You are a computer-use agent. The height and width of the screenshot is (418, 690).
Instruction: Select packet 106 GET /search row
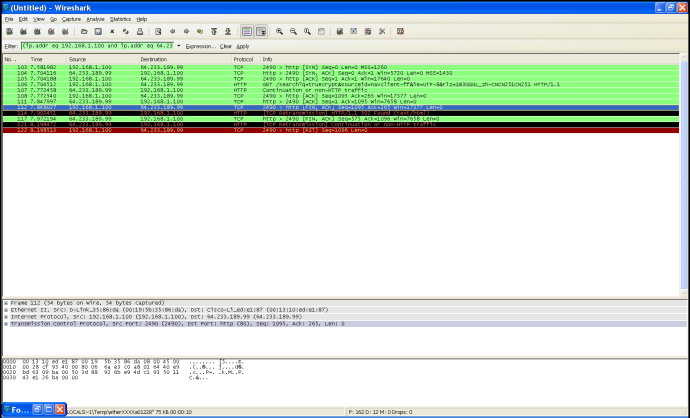(x=341, y=84)
